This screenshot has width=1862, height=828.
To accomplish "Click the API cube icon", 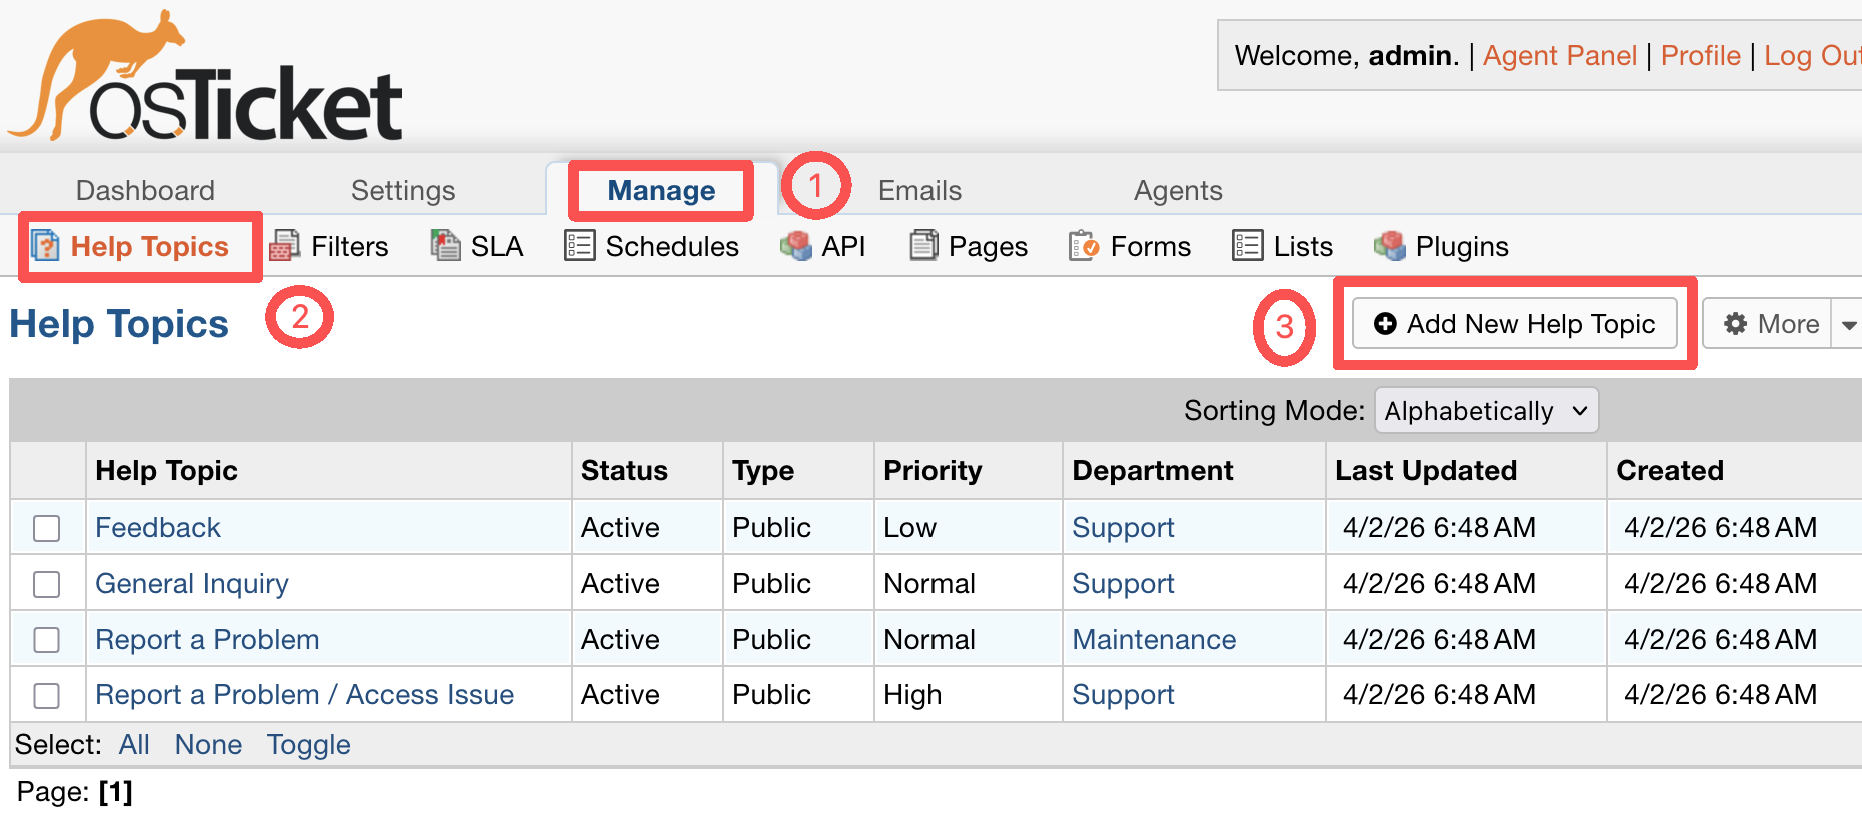I will tap(796, 246).
